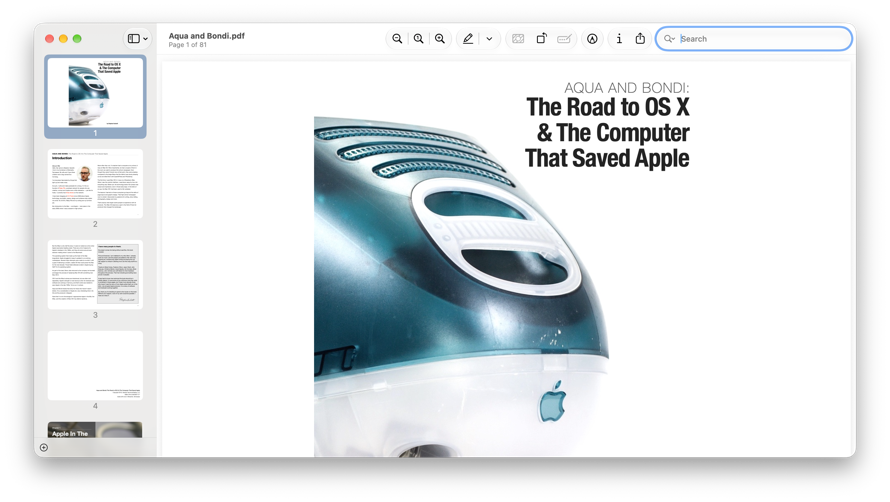Viewport: 890px width, 502px height.
Task: Click the Zoom In magnifier icon
Action: point(440,39)
